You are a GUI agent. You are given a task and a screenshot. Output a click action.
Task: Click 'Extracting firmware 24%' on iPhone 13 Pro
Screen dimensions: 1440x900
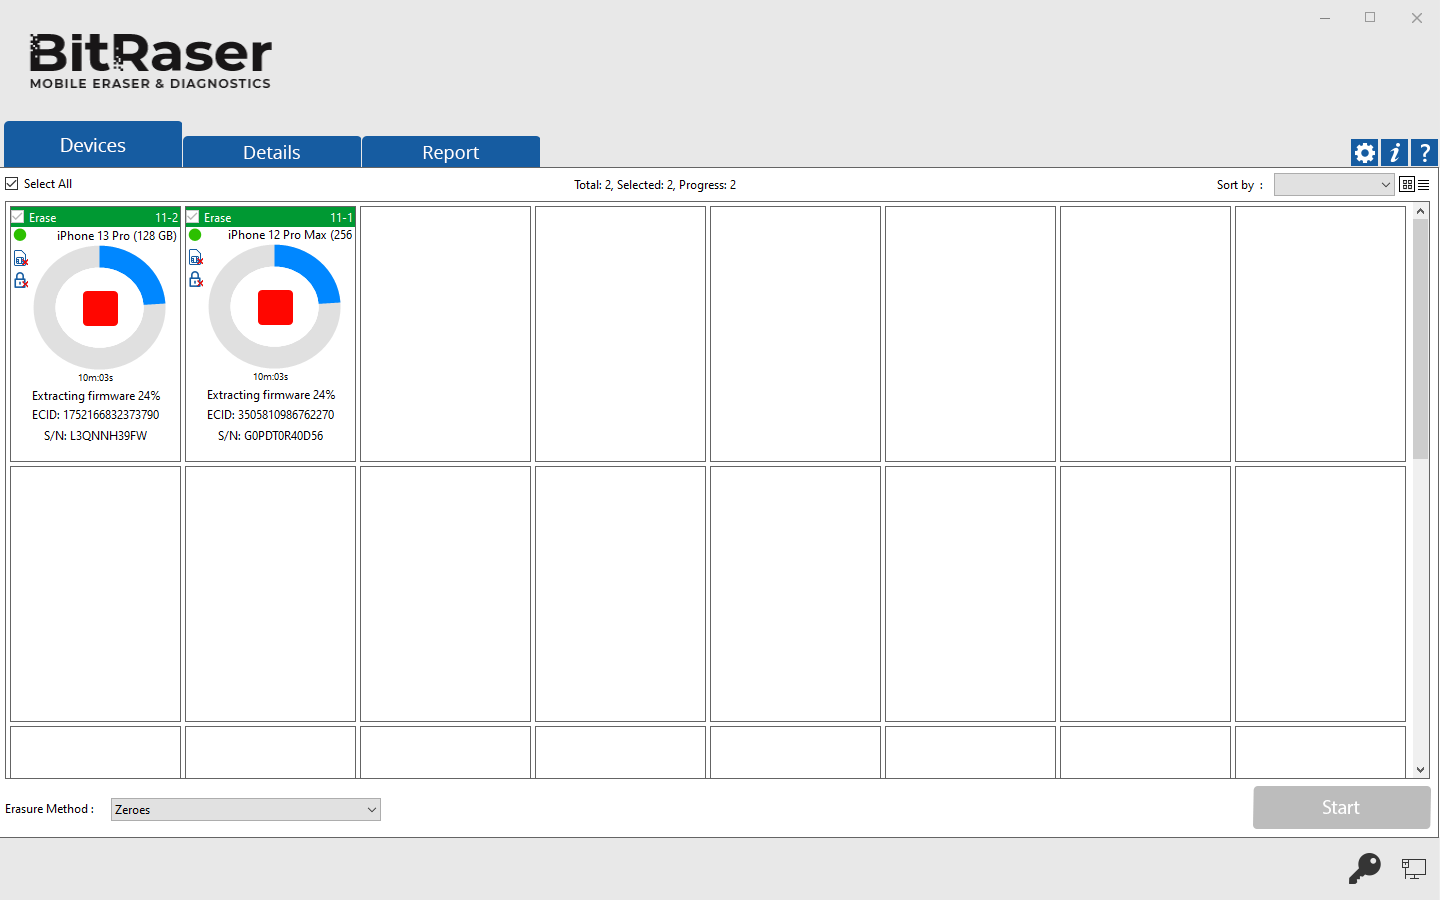click(x=96, y=396)
